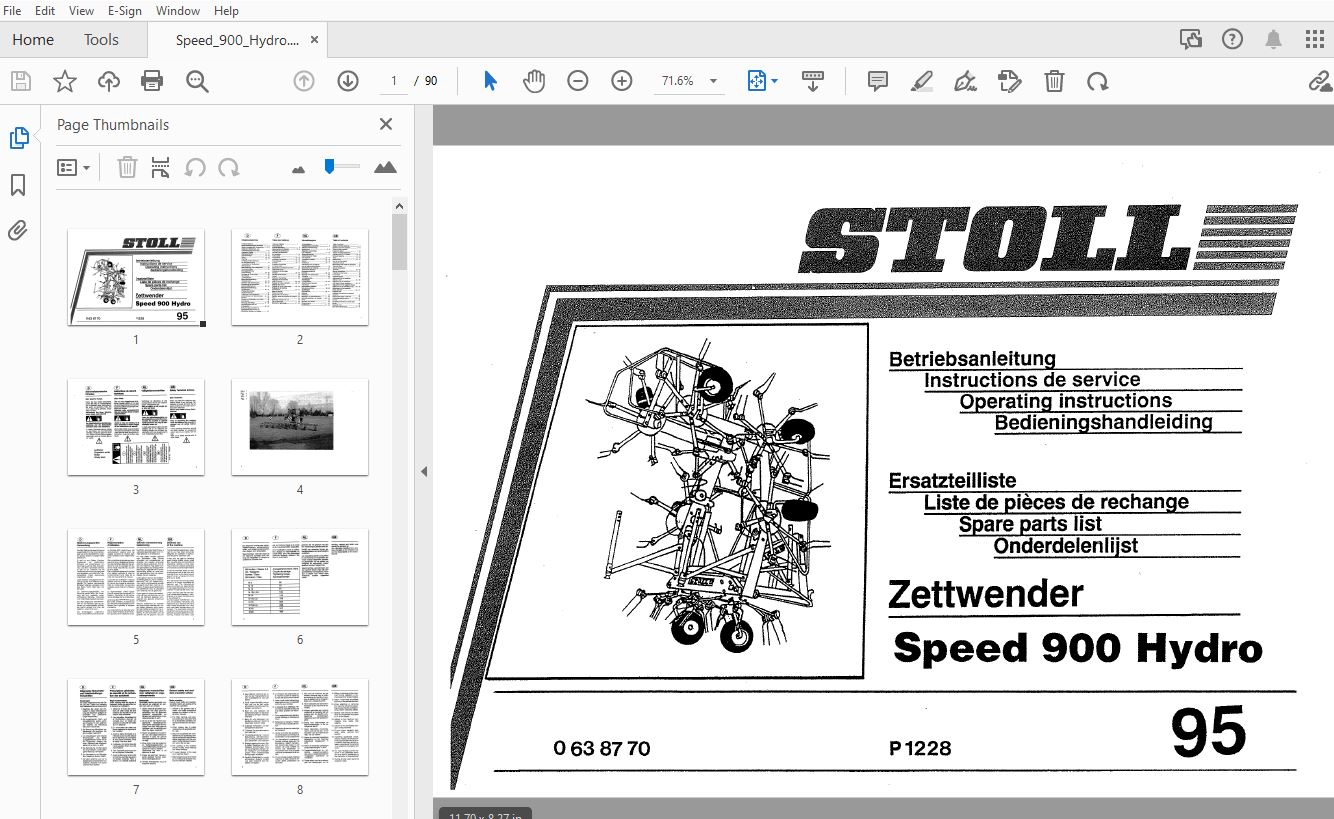Open the Attachments side panel
Viewport: 1334px width, 819px height.
pyautogui.click(x=18, y=231)
